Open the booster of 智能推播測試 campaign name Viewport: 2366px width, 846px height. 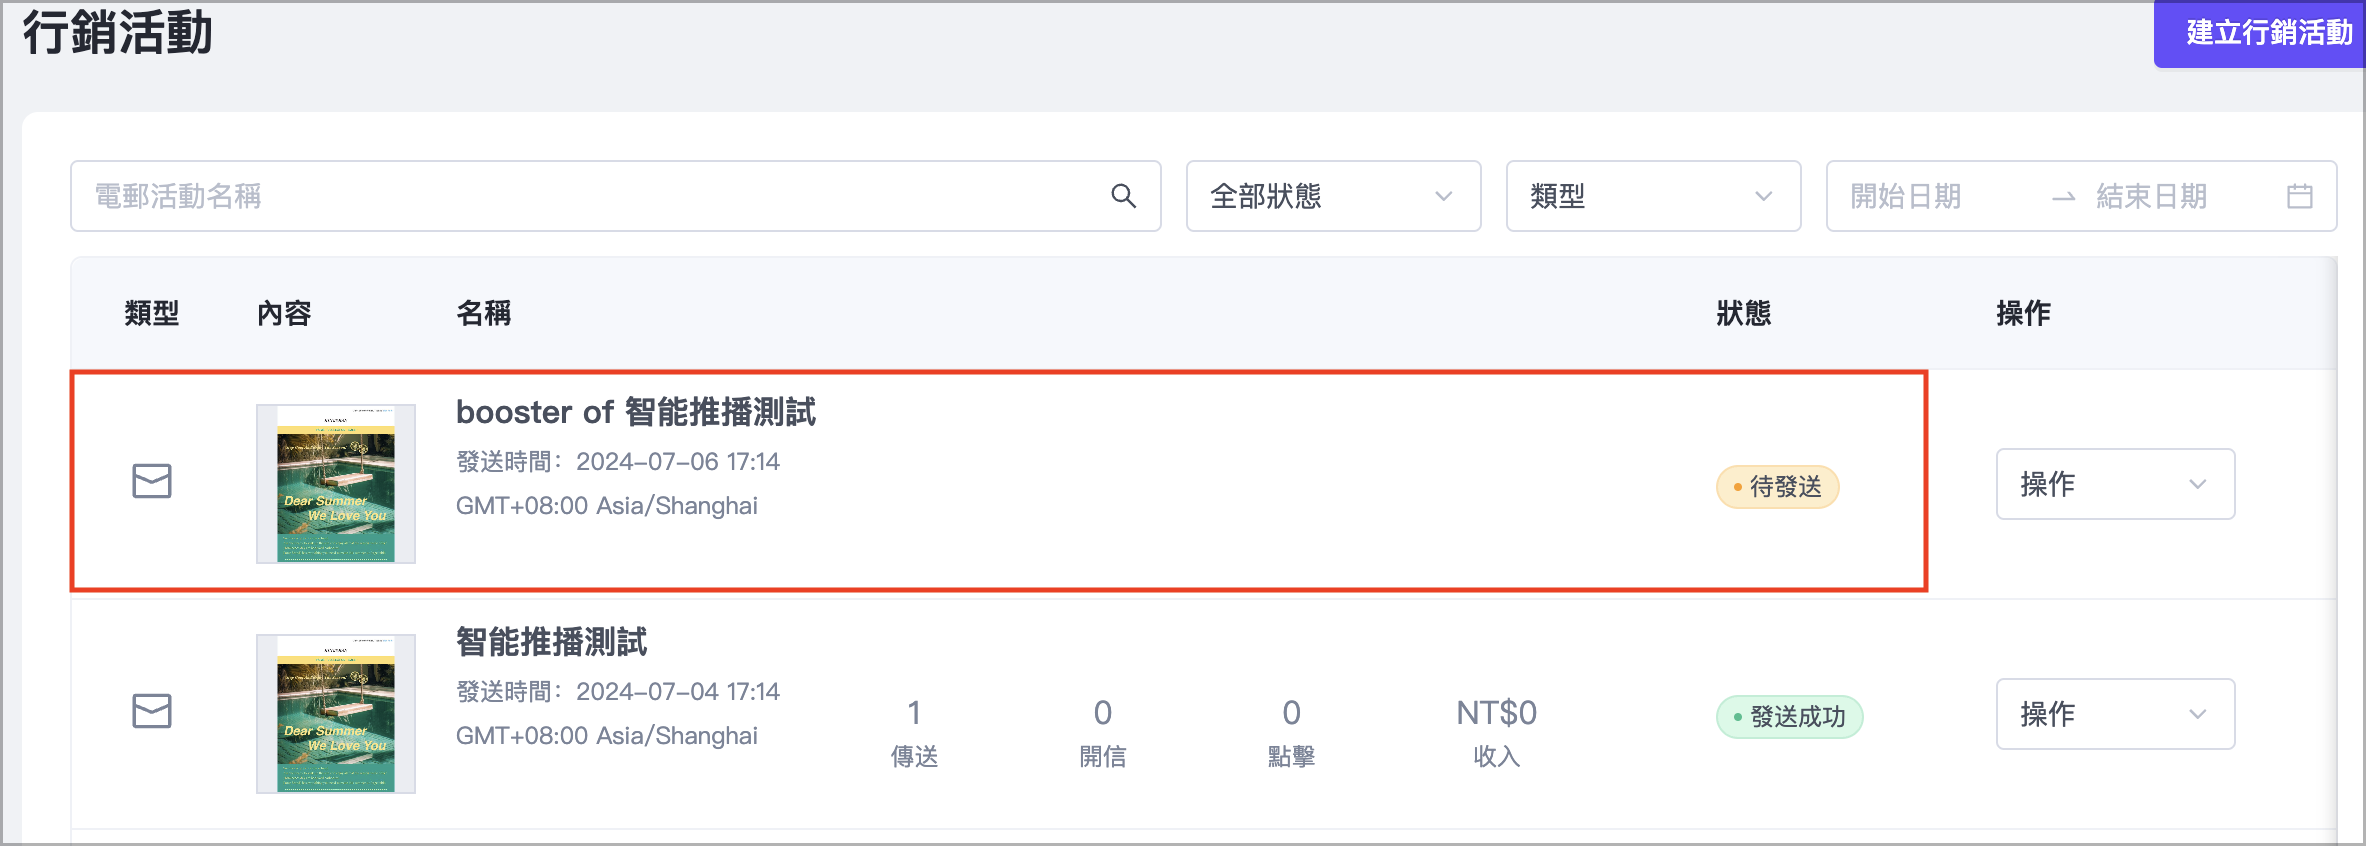[x=635, y=412]
